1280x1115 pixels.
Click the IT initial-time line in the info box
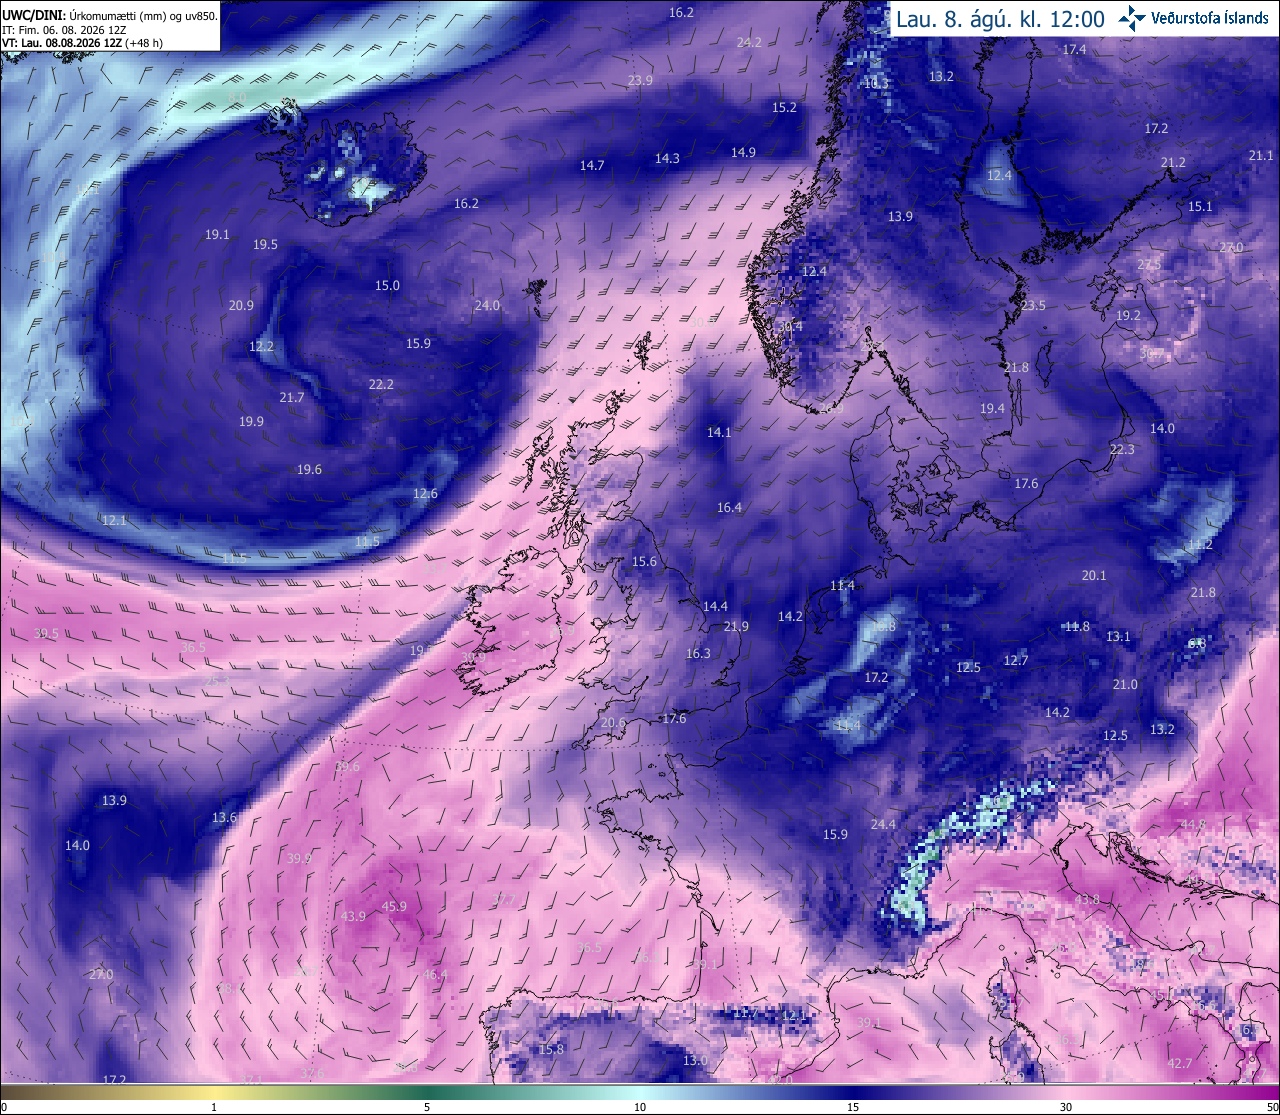tap(64, 30)
